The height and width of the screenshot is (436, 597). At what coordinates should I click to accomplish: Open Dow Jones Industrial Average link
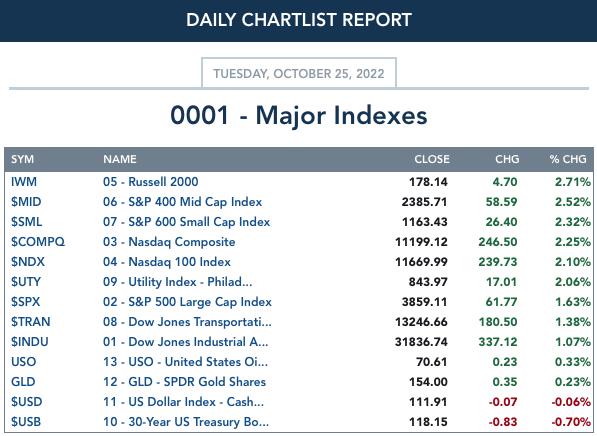click(x=185, y=342)
